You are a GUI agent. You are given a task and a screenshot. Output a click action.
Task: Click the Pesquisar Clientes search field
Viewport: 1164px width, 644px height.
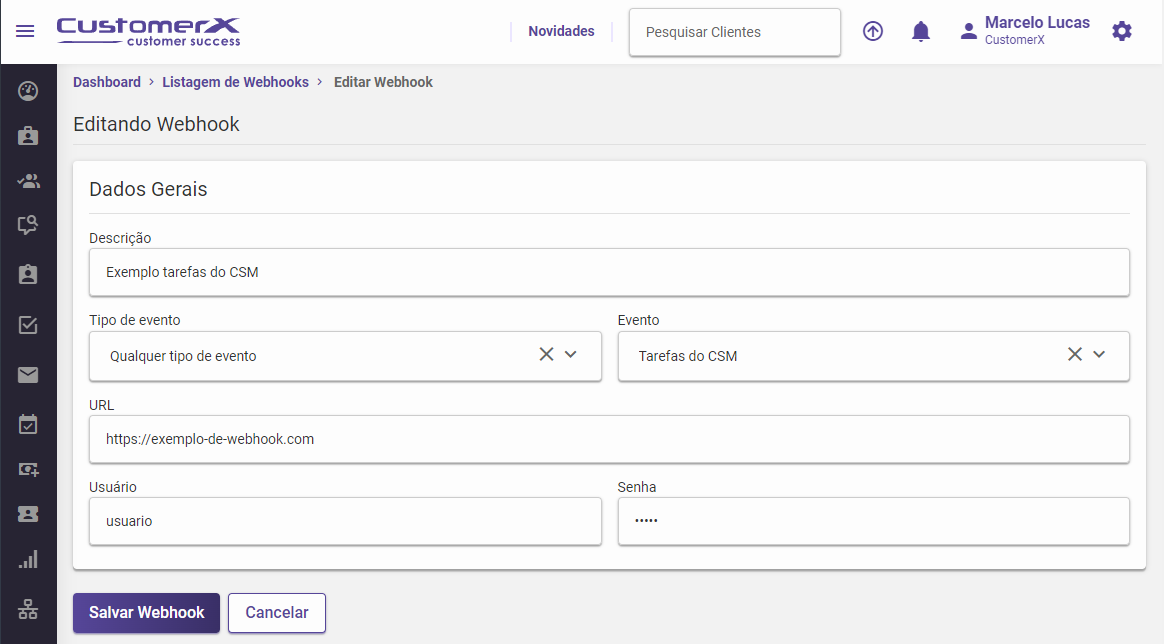point(734,33)
